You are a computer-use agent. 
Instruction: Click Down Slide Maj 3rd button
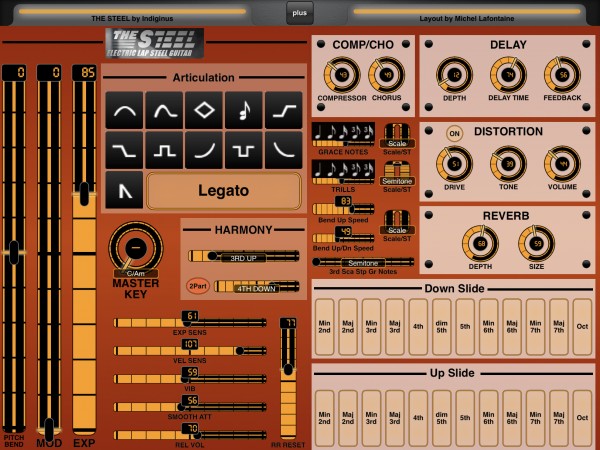pyautogui.click(x=395, y=327)
